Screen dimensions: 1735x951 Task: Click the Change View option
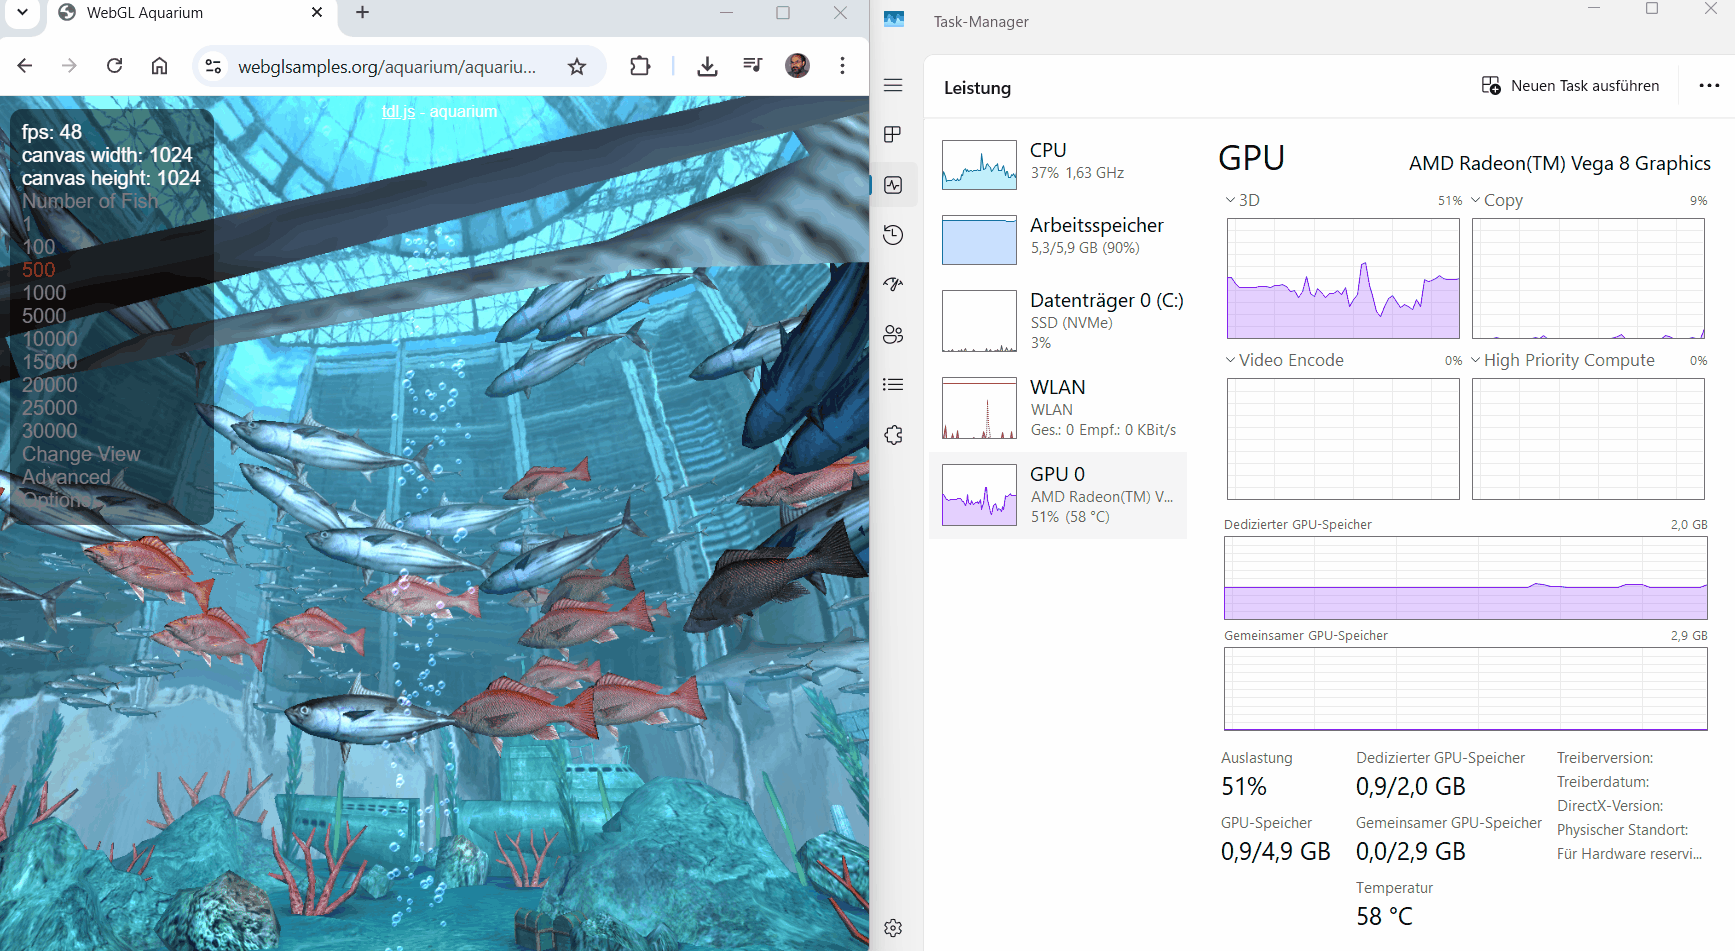pyautogui.click(x=81, y=454)
